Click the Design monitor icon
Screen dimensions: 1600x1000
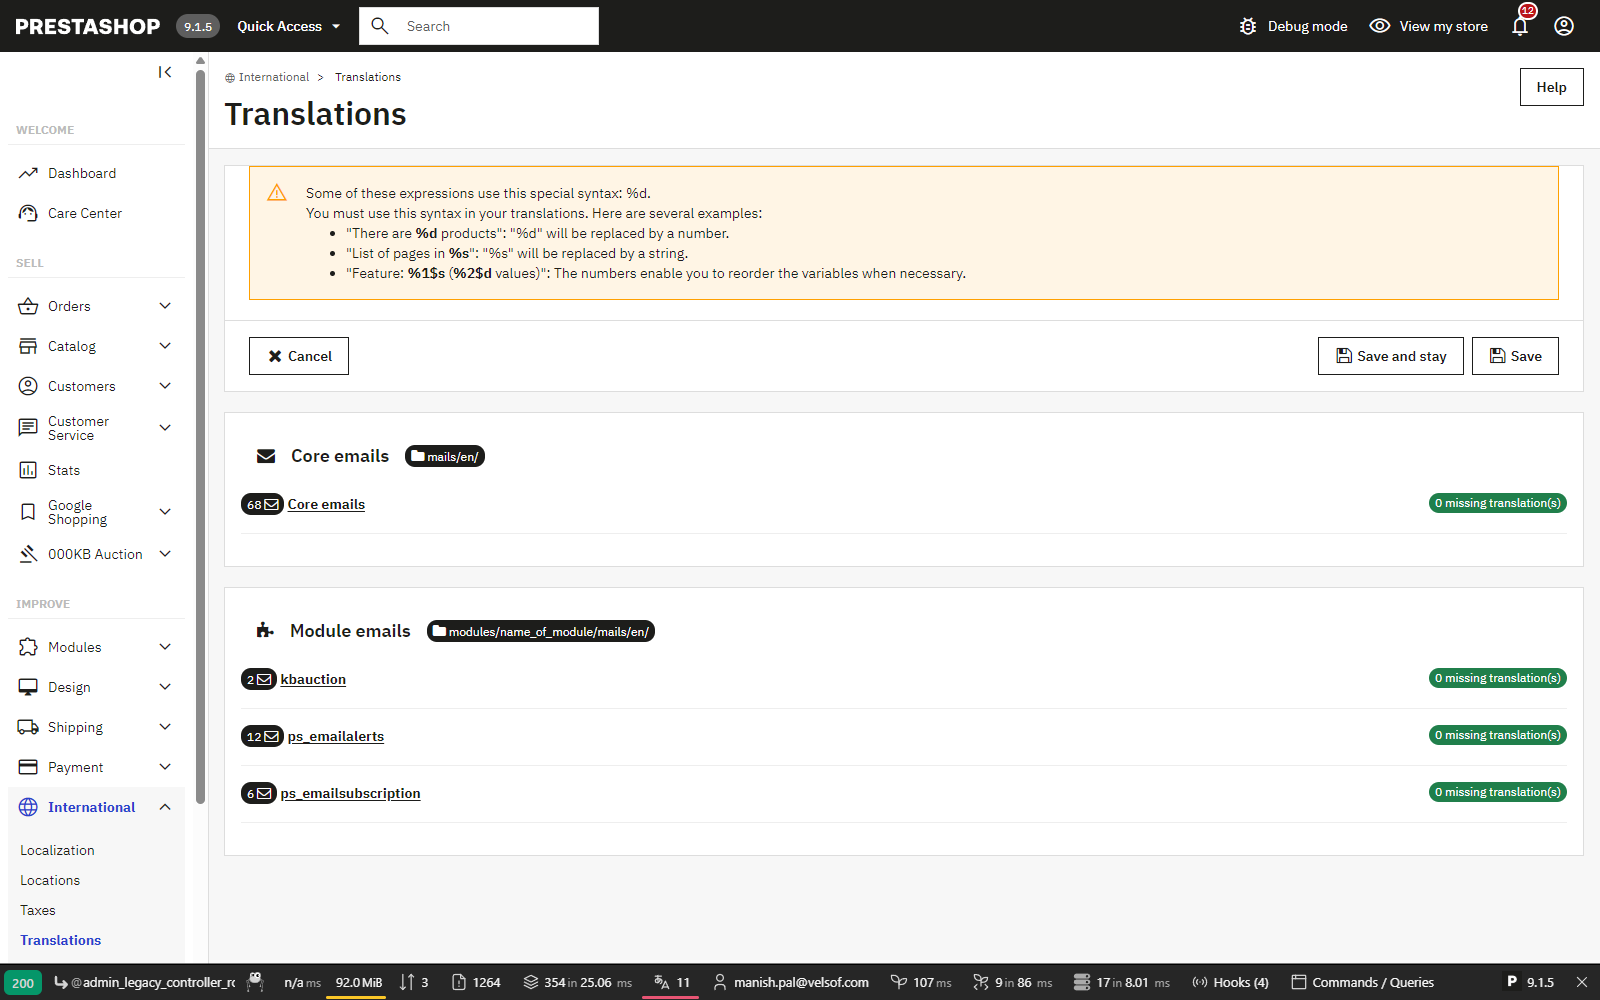coord(28,687)
